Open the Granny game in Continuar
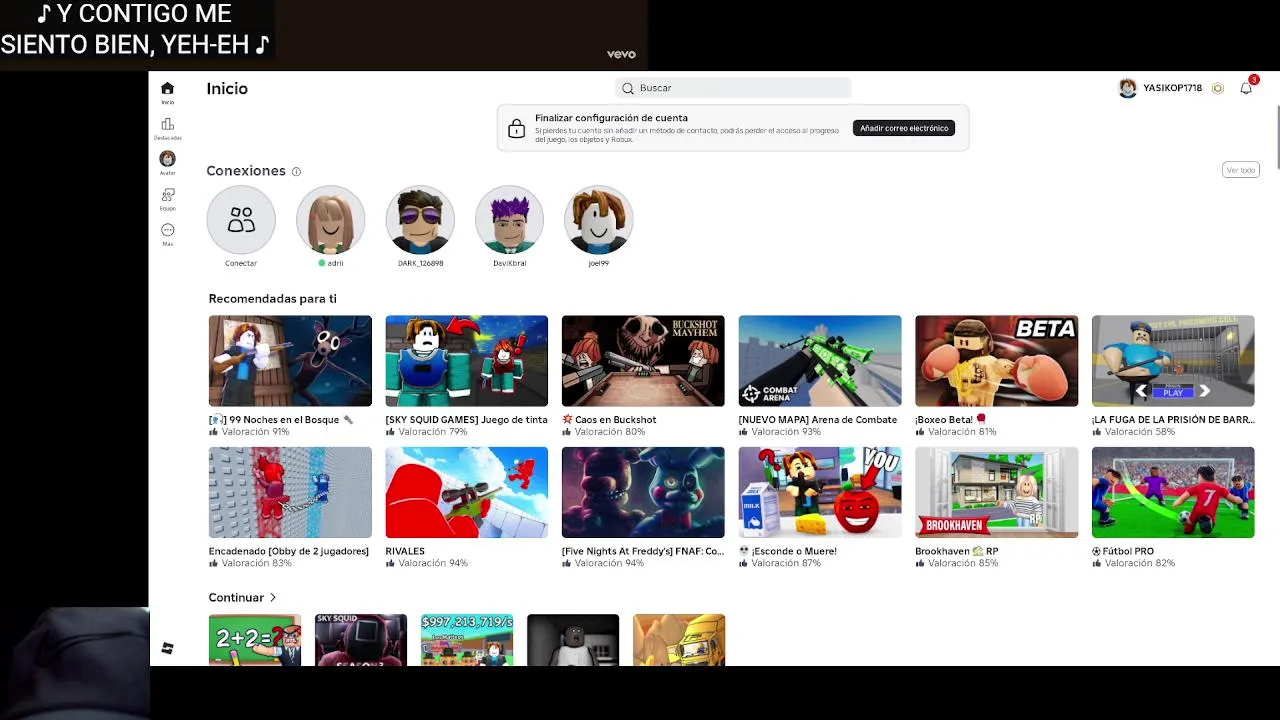This screenshot has width=1280, height=720. [x=573, y=640]
